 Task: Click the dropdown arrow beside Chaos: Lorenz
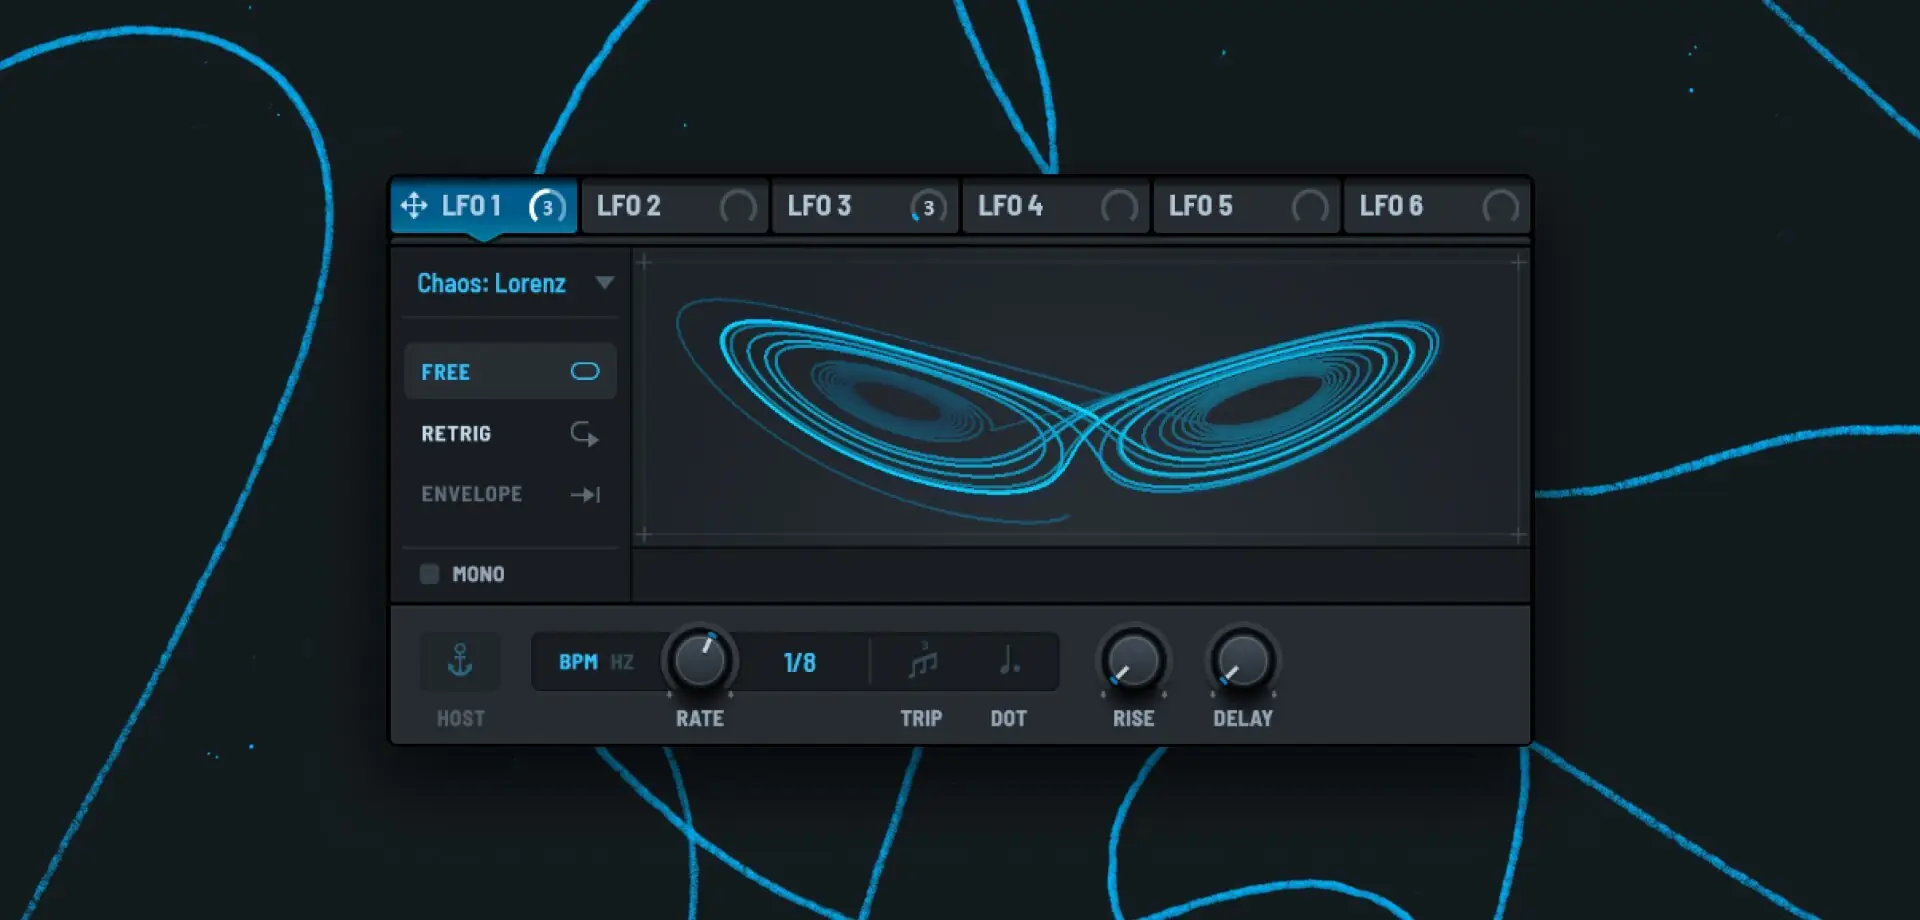click(x=604, y=283)
